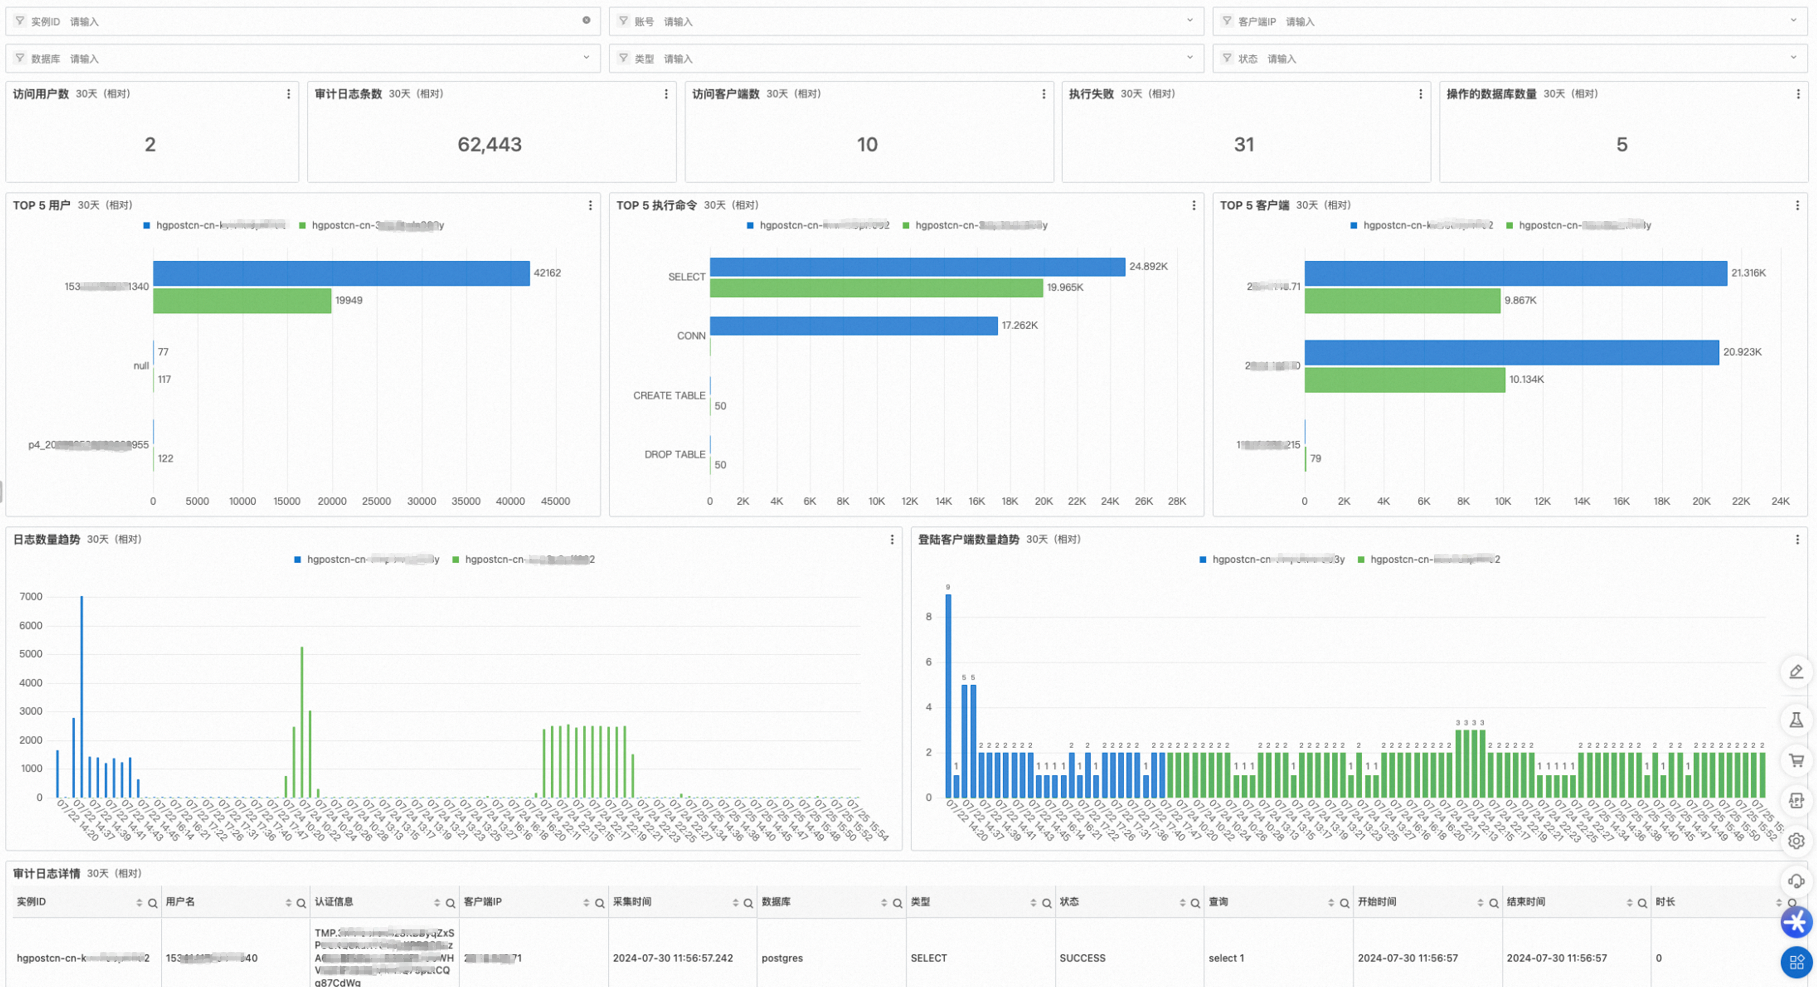Open the edit pencil tool in right sidebar
The height and width of the screenshot is (987, 1817).
click(x=1796, y=672)
